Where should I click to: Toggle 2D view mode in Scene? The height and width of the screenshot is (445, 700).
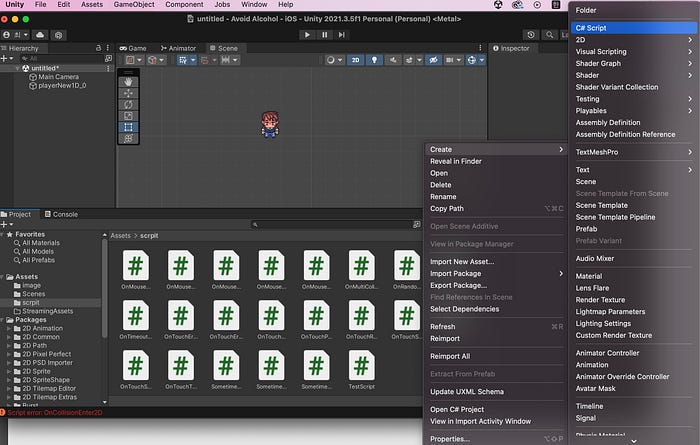(355, 60)
